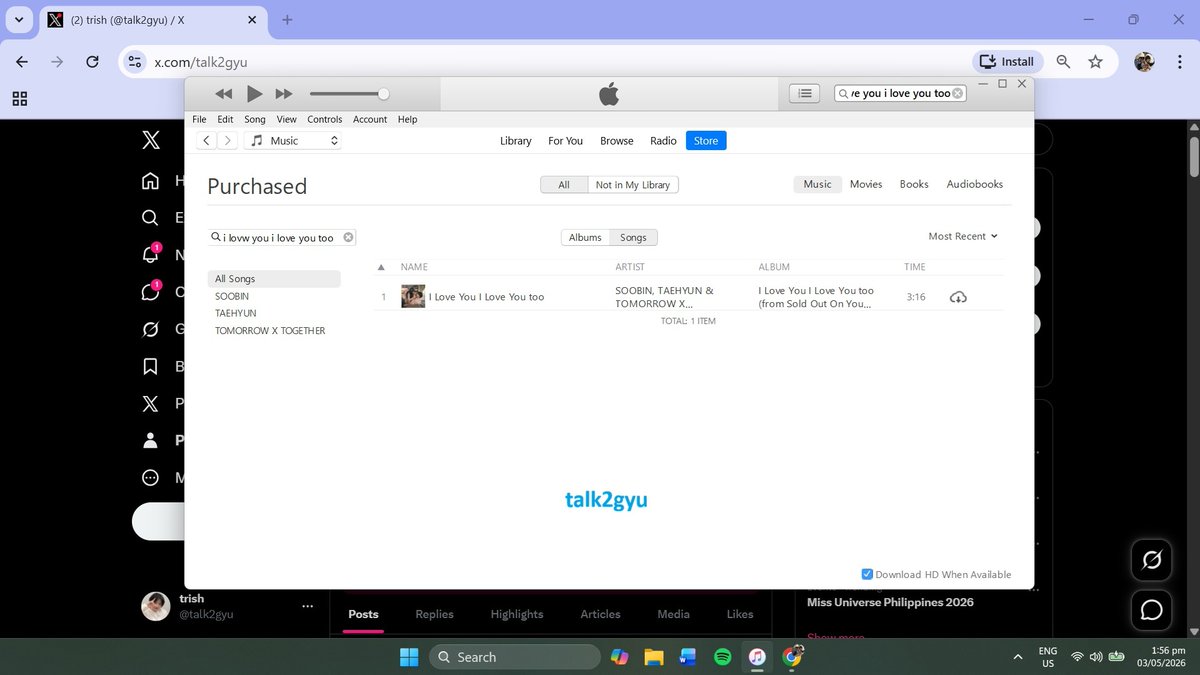Open the File menu
1200x675 pixels.
click(199, 119)
